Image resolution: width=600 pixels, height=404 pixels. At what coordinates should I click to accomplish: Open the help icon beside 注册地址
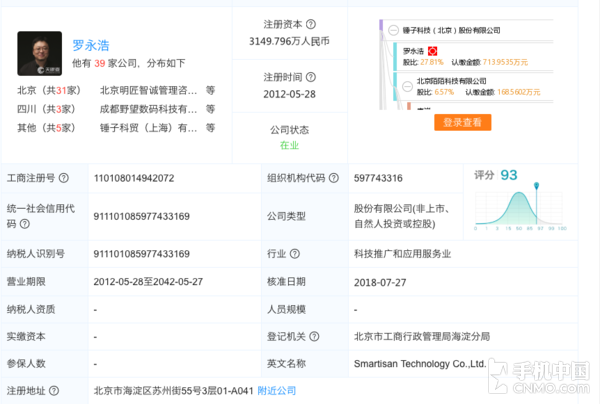[x=54, y=391]
